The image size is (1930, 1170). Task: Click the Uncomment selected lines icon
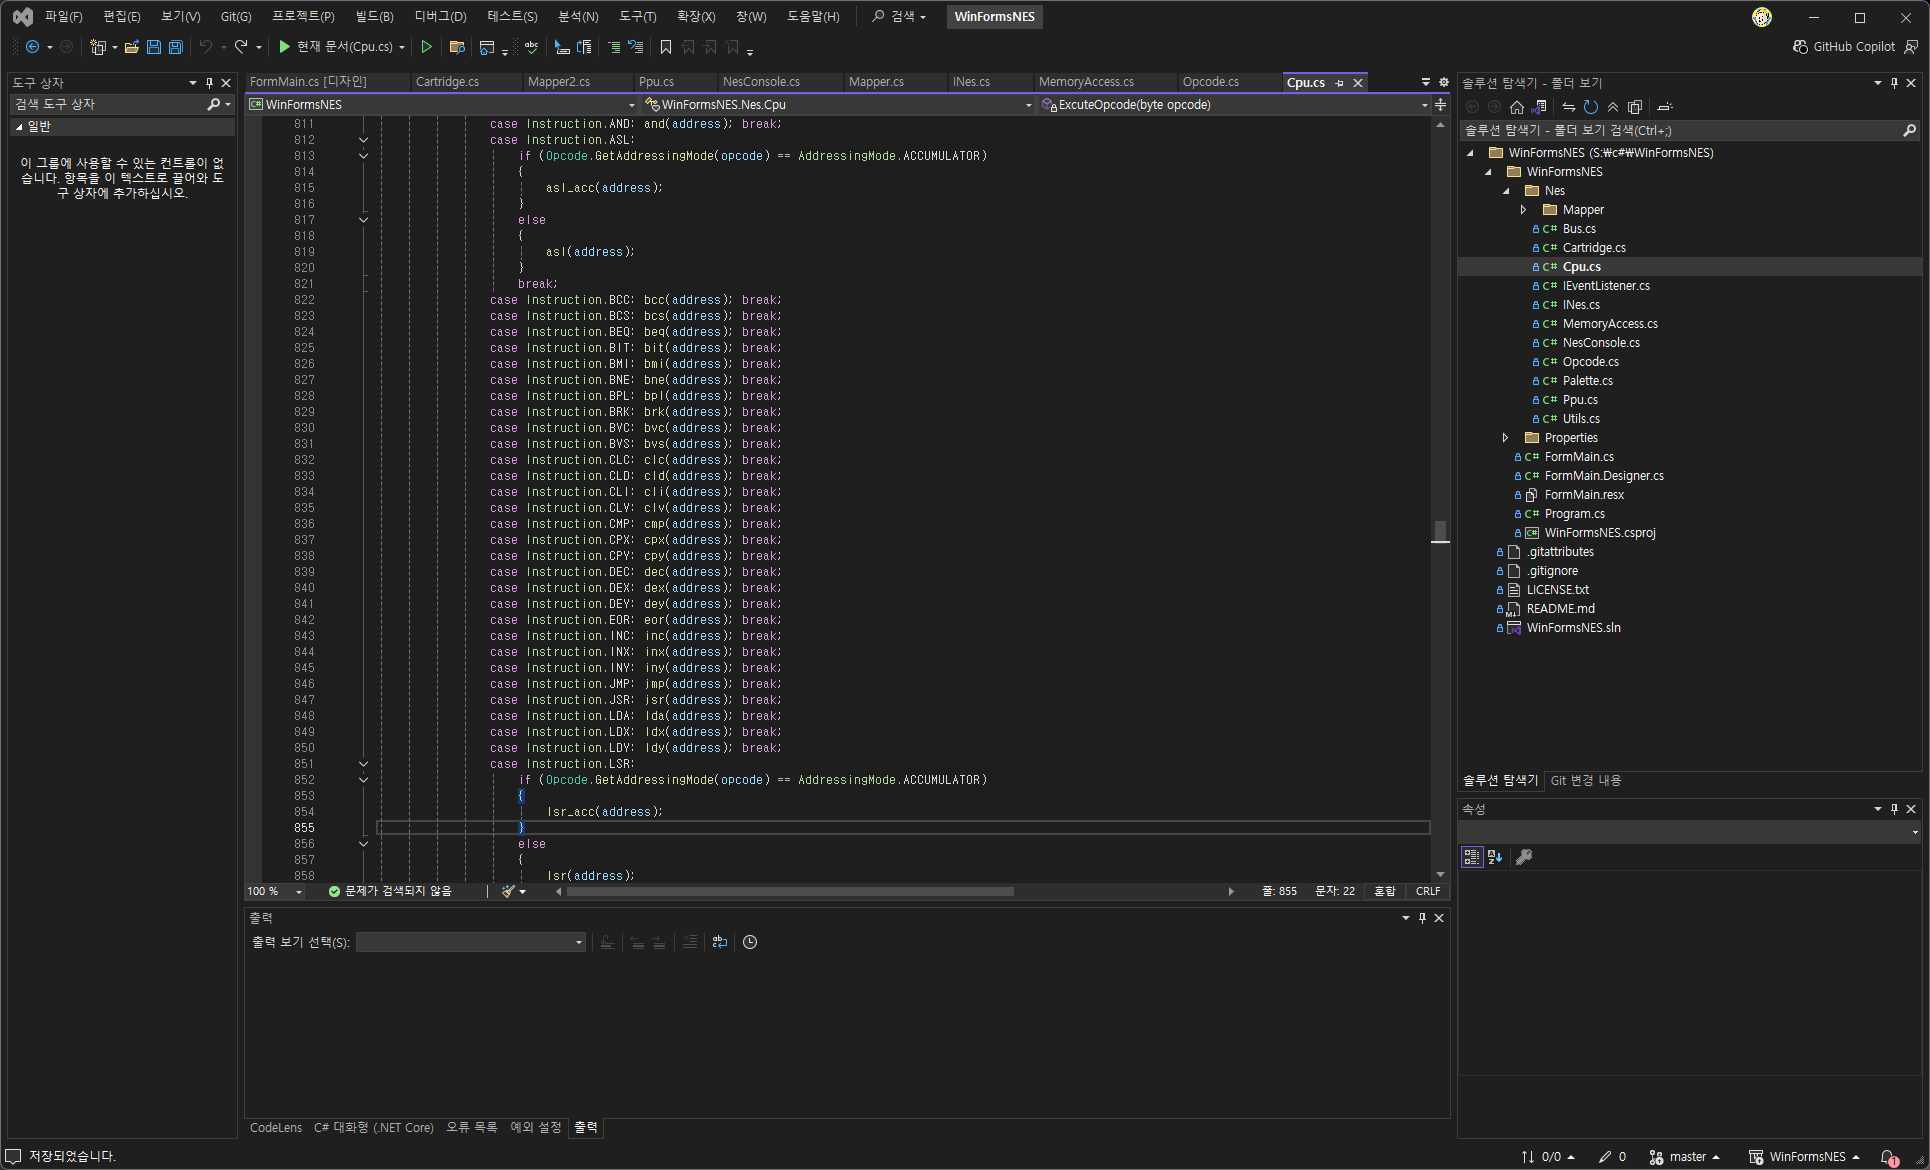click(635, 47)
